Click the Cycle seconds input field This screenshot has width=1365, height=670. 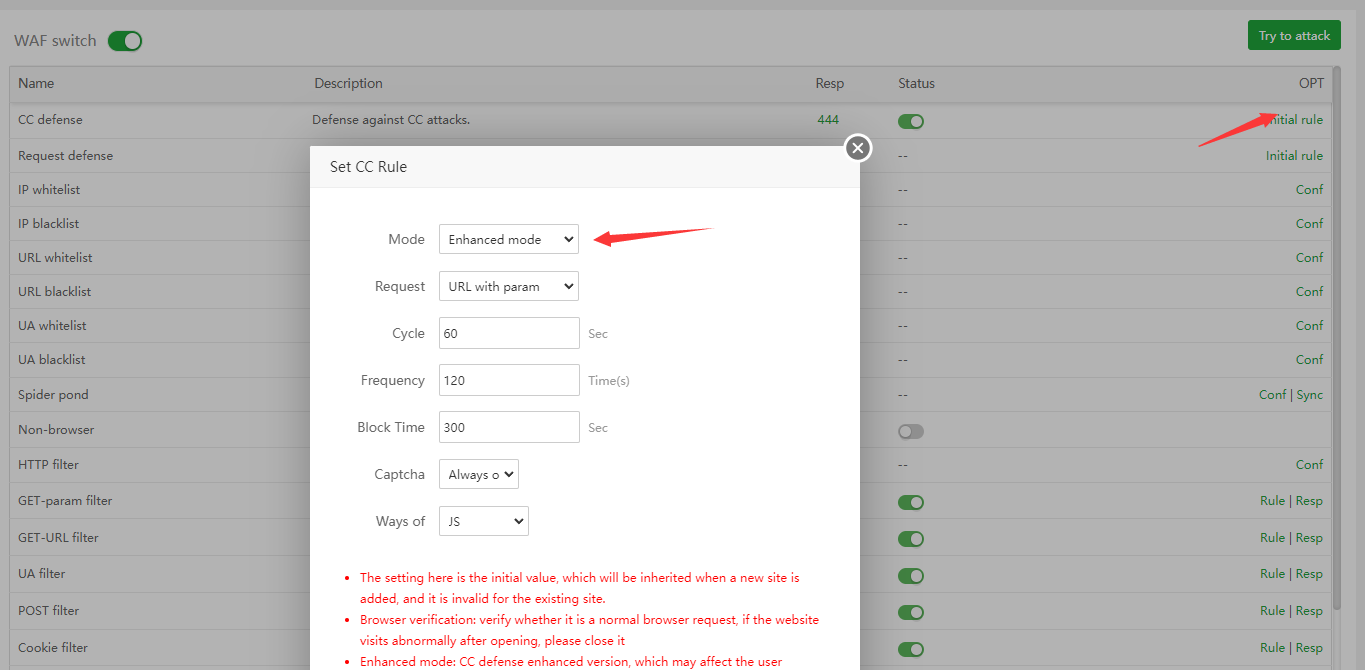509,333
